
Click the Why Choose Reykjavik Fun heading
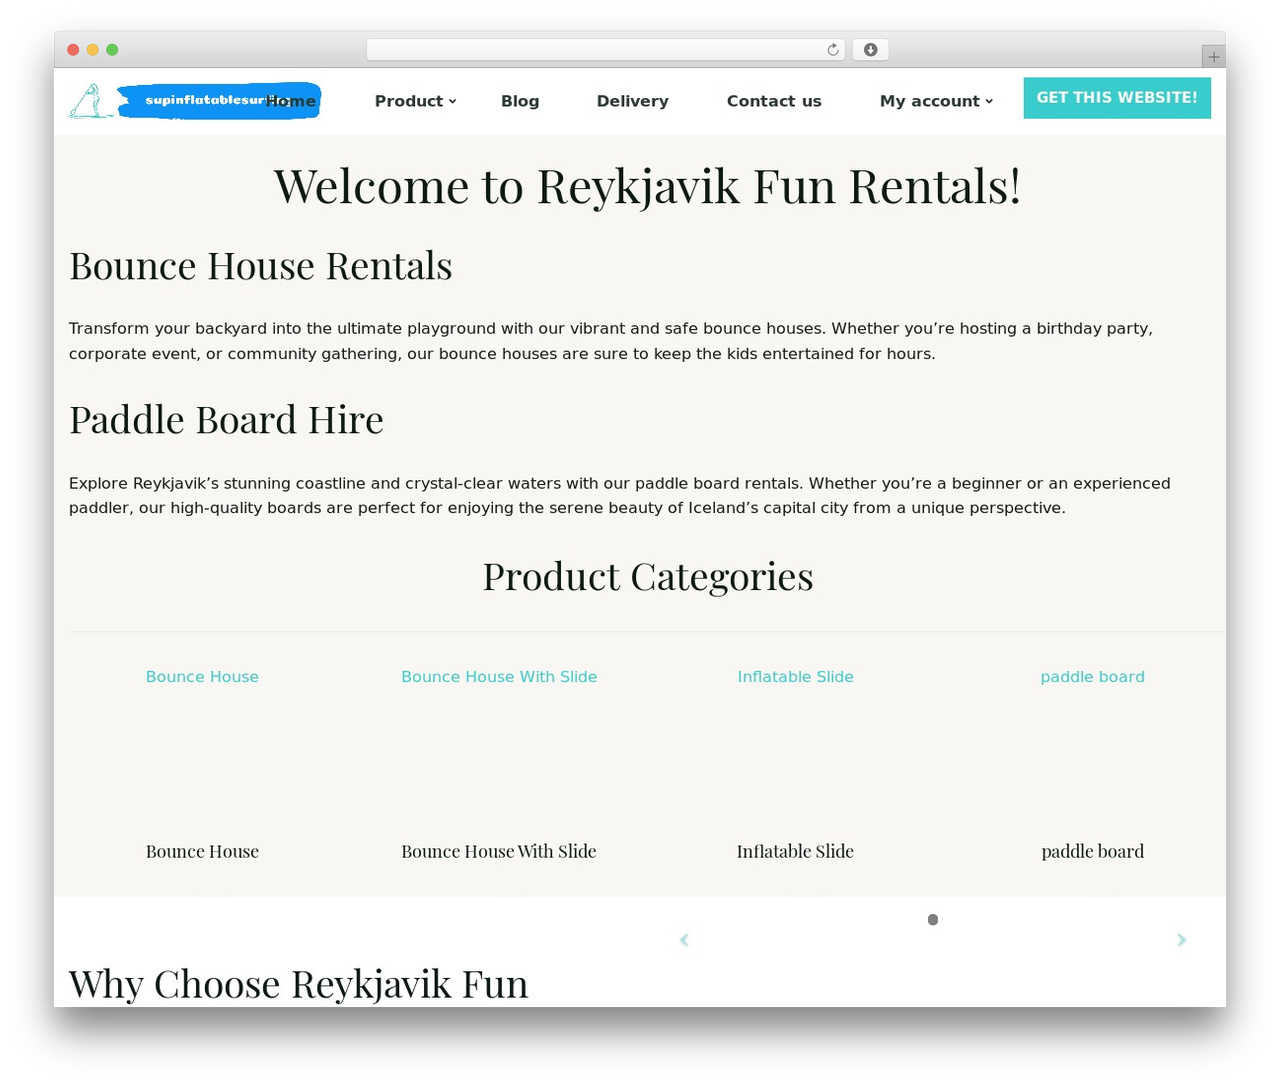pyautogui.click(x=299, y=985)
